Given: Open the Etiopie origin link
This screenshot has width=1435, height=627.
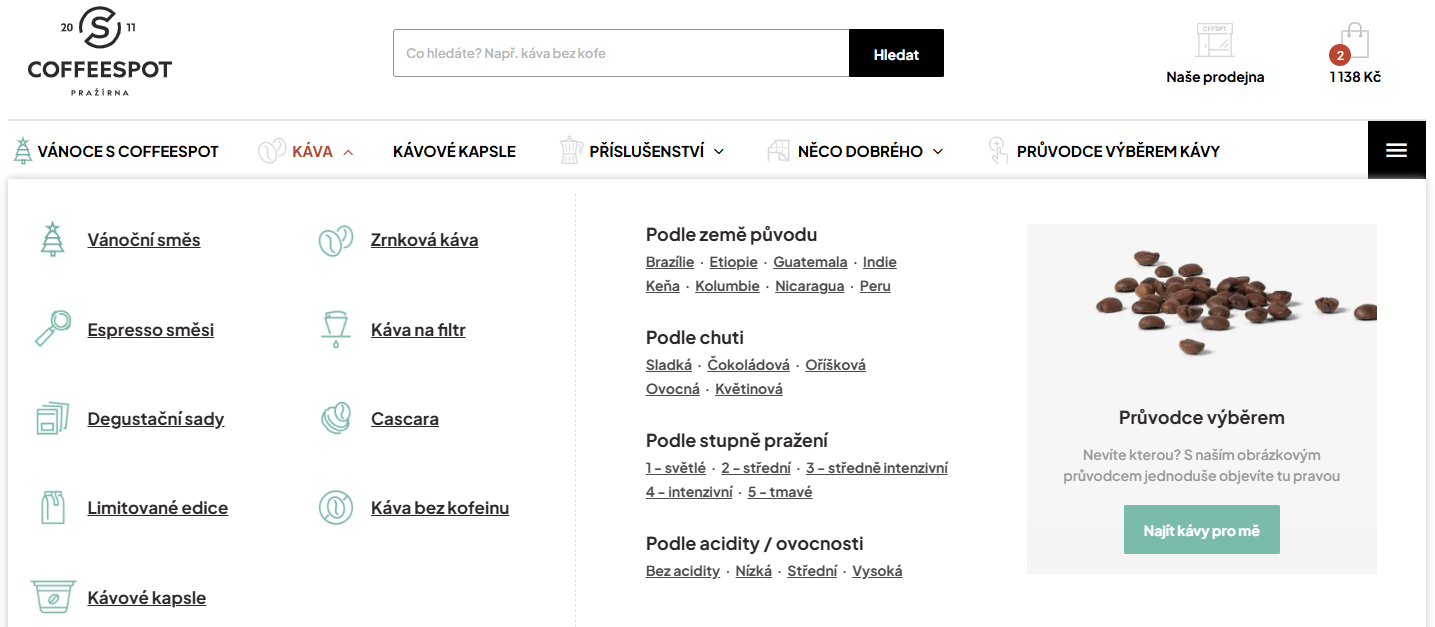Looking at the screenshot, I should [x=733, y=262].
